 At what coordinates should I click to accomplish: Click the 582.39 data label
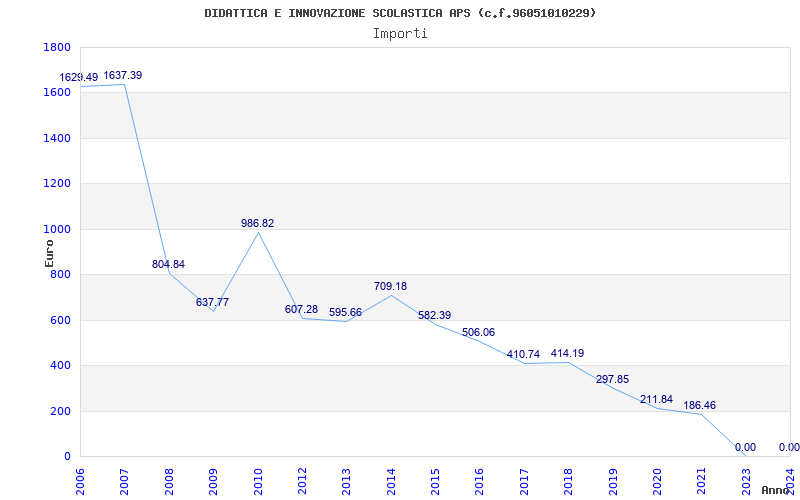click(x=435, y=315)
